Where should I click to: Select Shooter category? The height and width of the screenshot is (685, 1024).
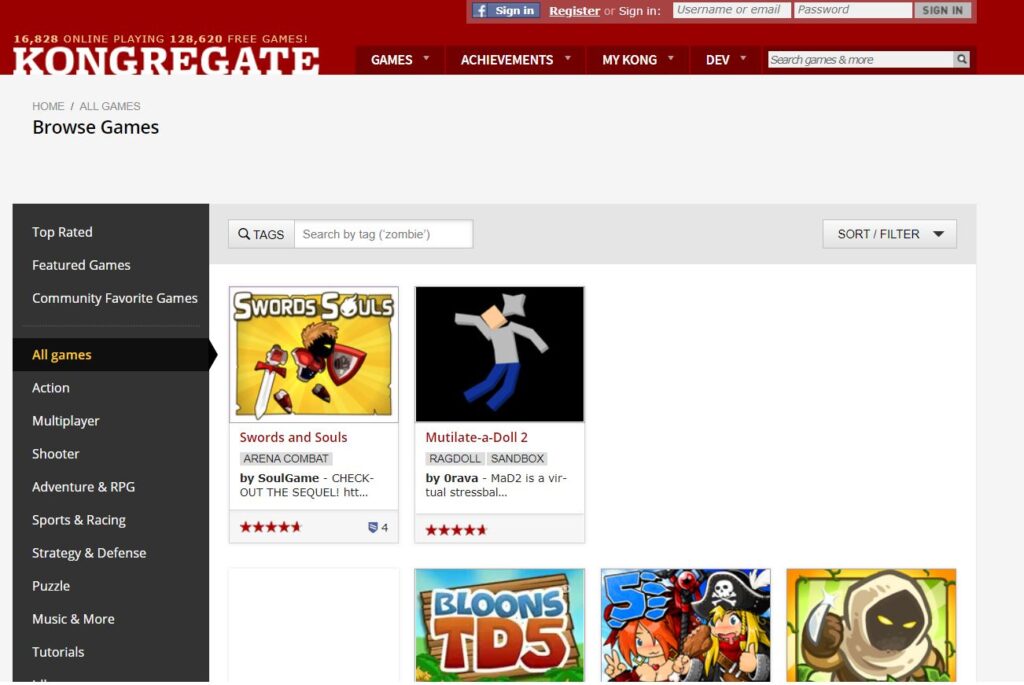click(56, 454)
